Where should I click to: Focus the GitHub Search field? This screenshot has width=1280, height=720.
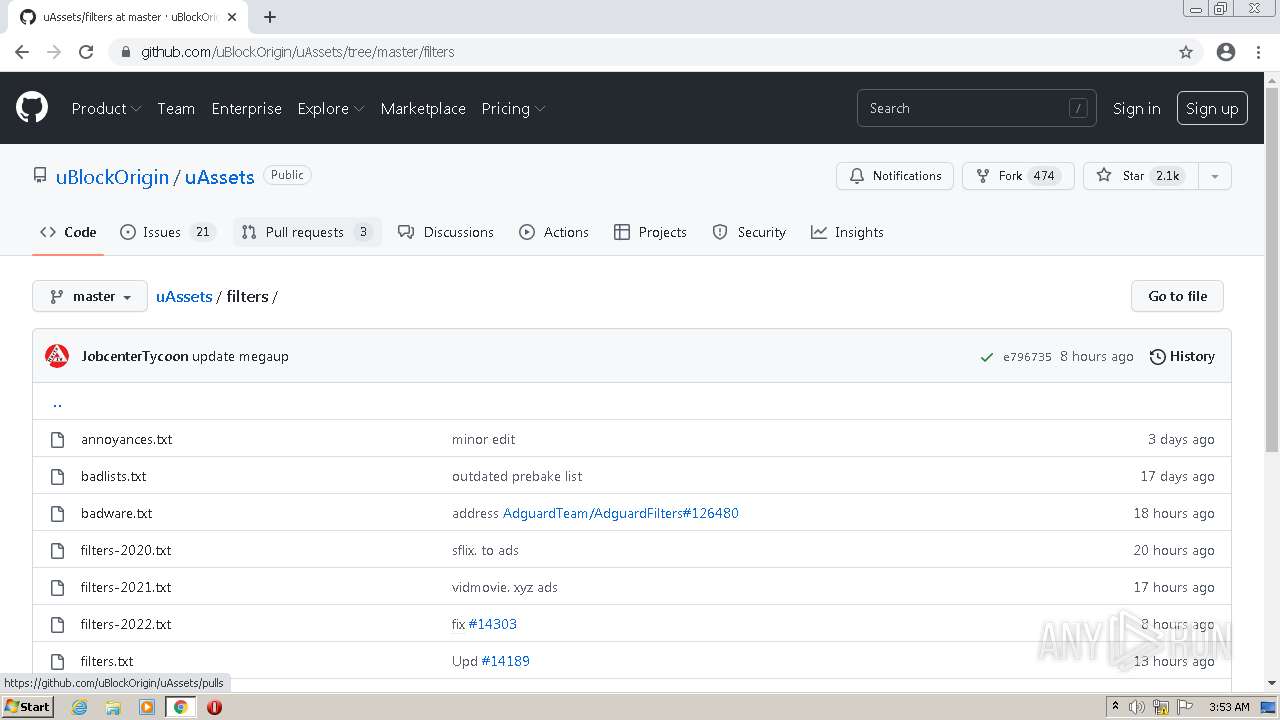tap(976, 108)
